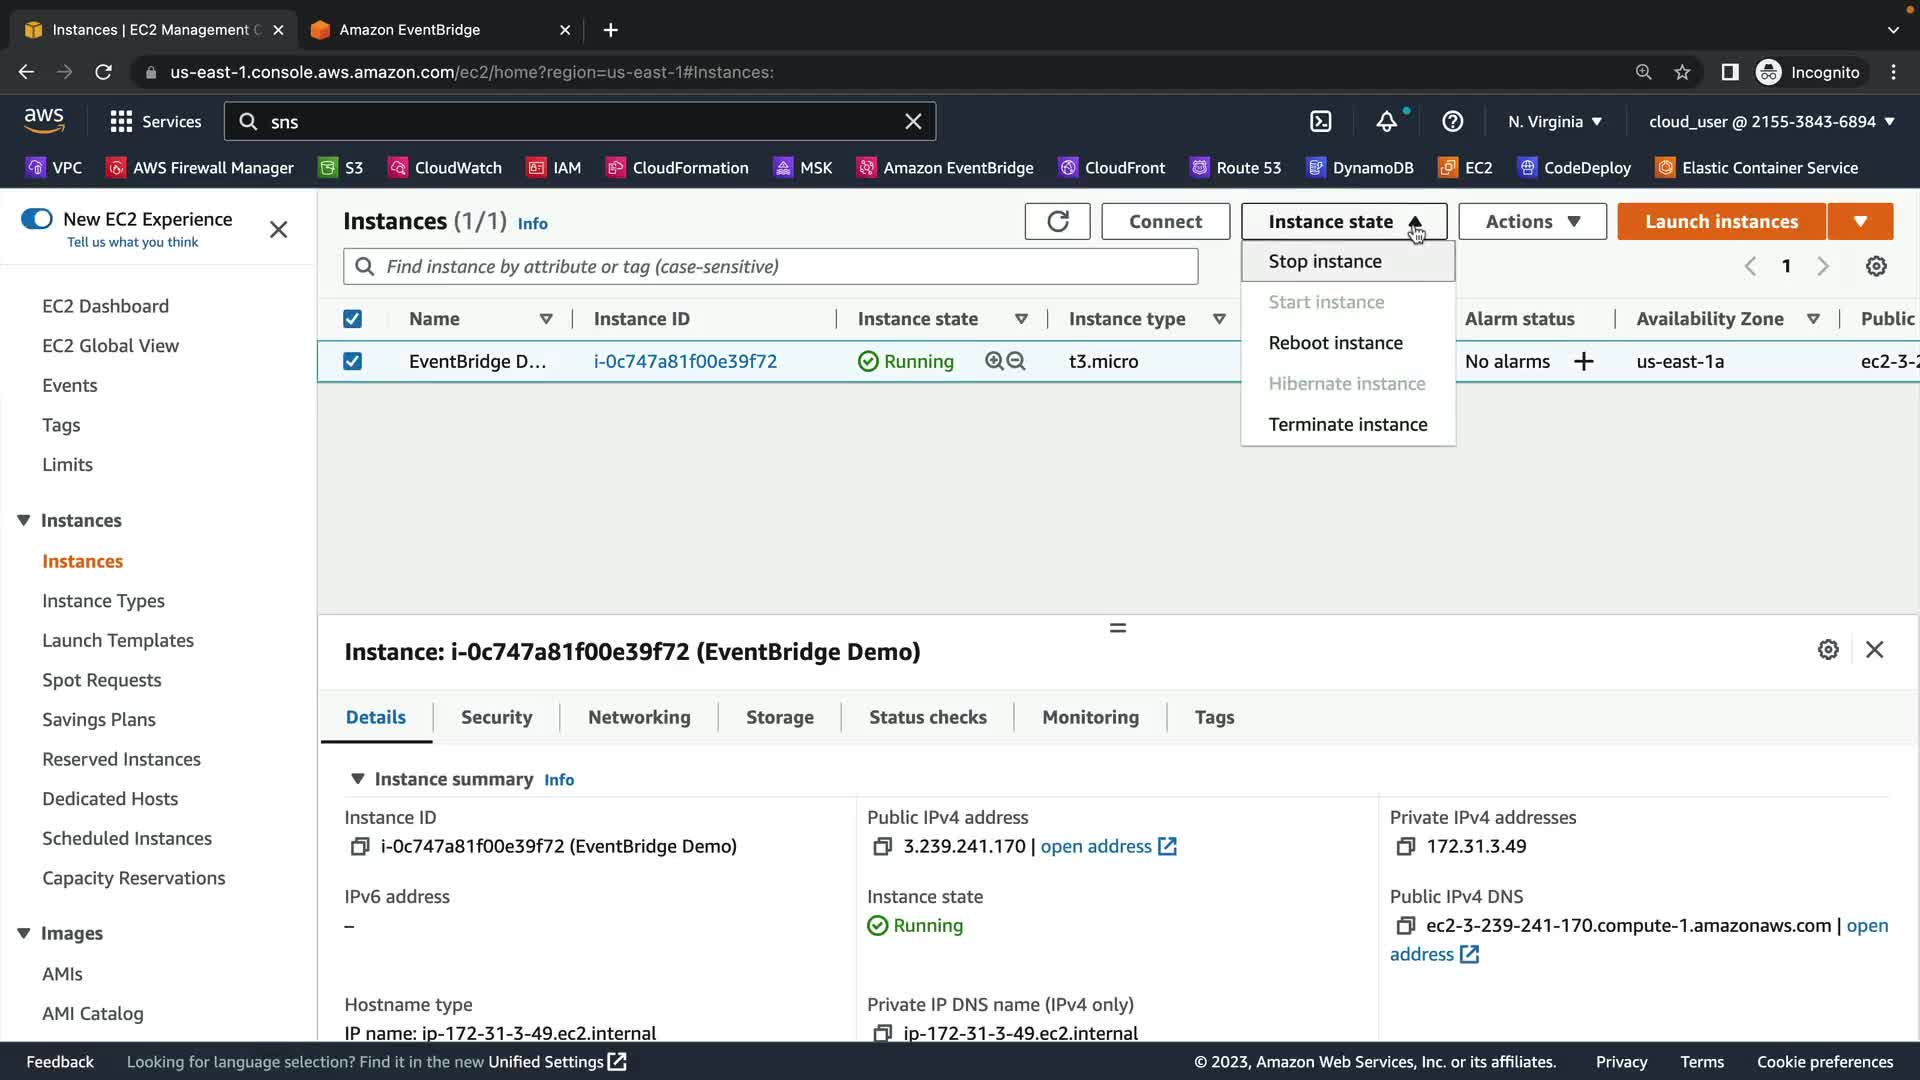Screen dimensions: 1920x1080
Task: Open the Services grid menu
Action: (121, 122)
